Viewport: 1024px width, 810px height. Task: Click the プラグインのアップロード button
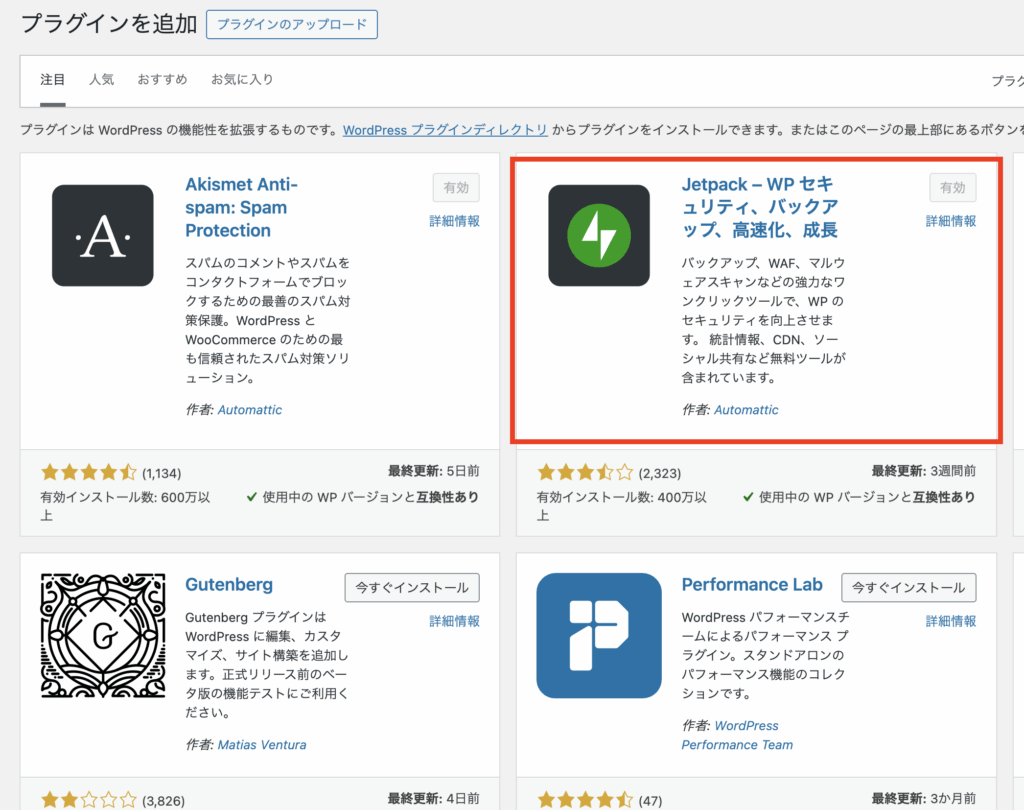click(x=292, y=24)
